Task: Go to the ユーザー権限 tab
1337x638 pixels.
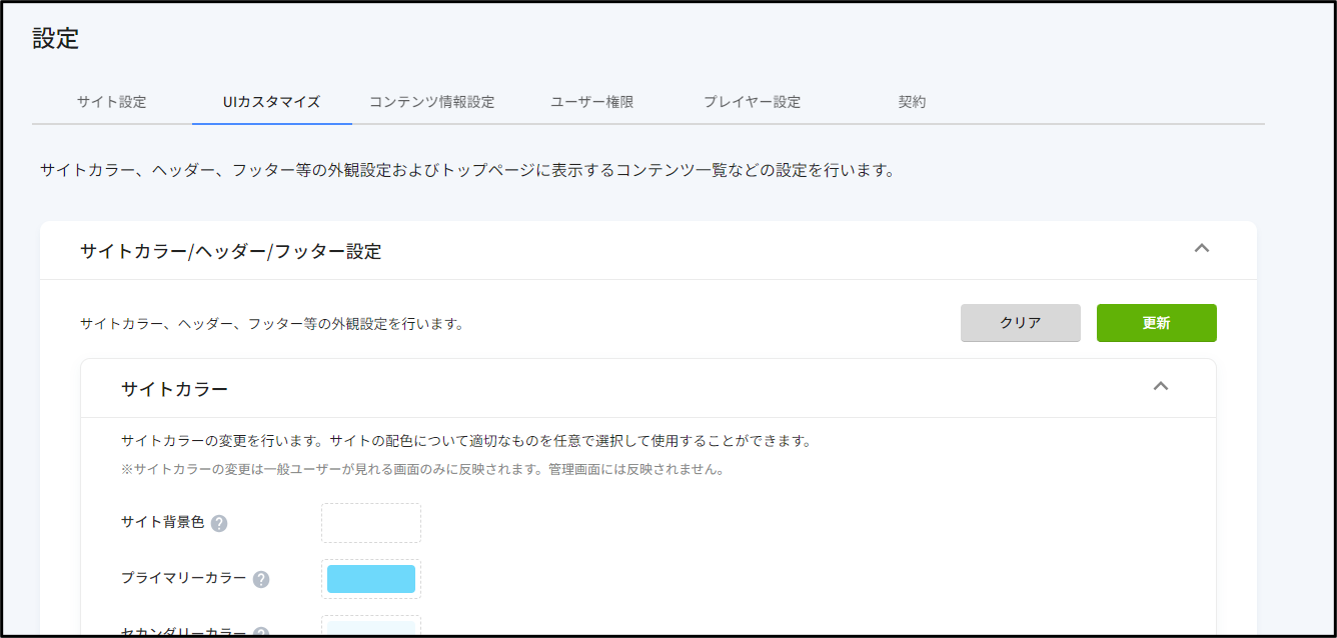Action: pyautogui.click(x=592, y=102)
